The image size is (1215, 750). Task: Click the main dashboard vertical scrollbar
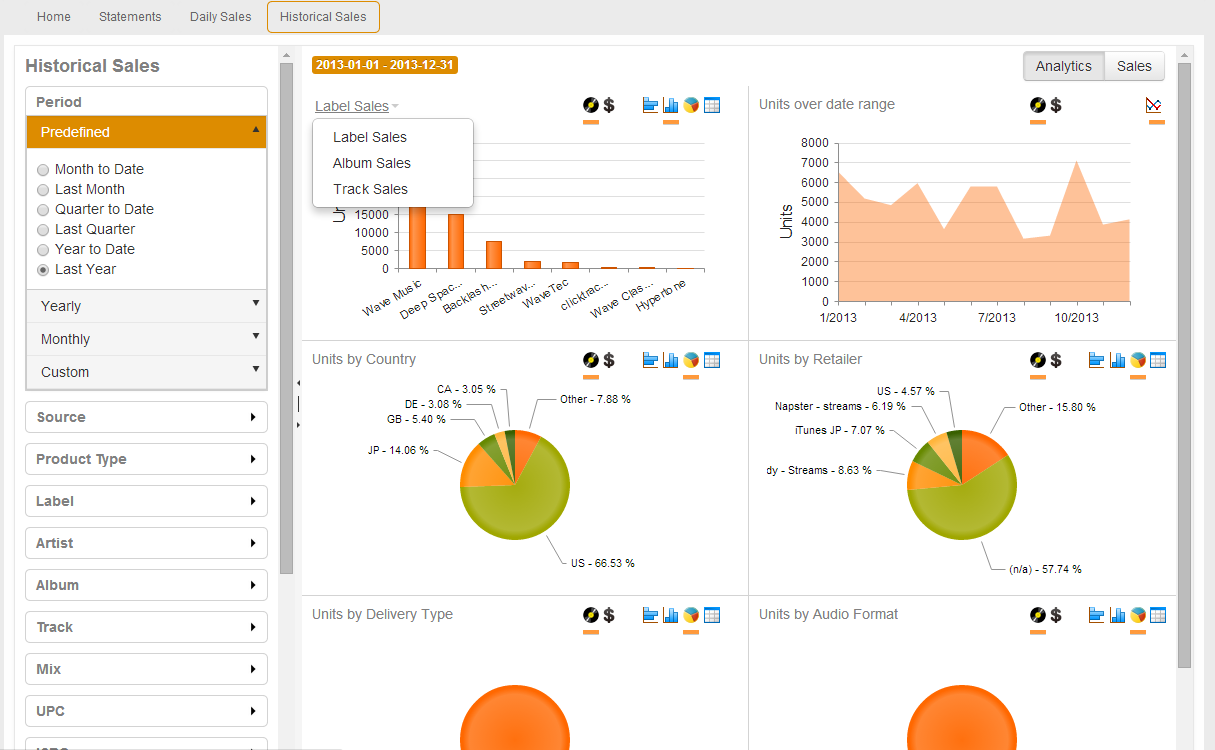1185,365
